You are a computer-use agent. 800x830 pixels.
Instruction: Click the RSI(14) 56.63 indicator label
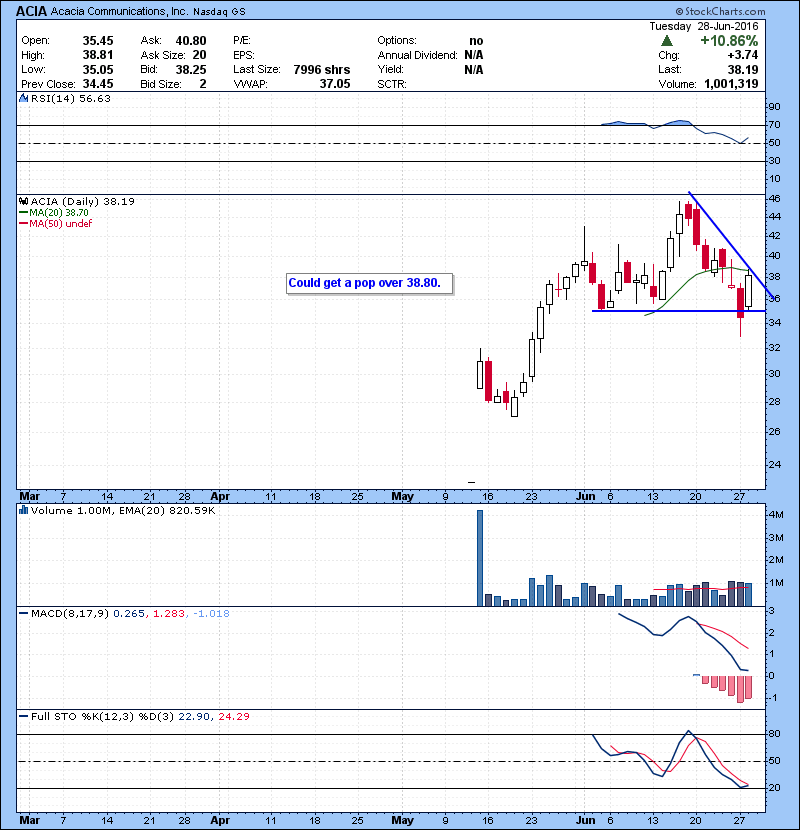pos(70,98)
